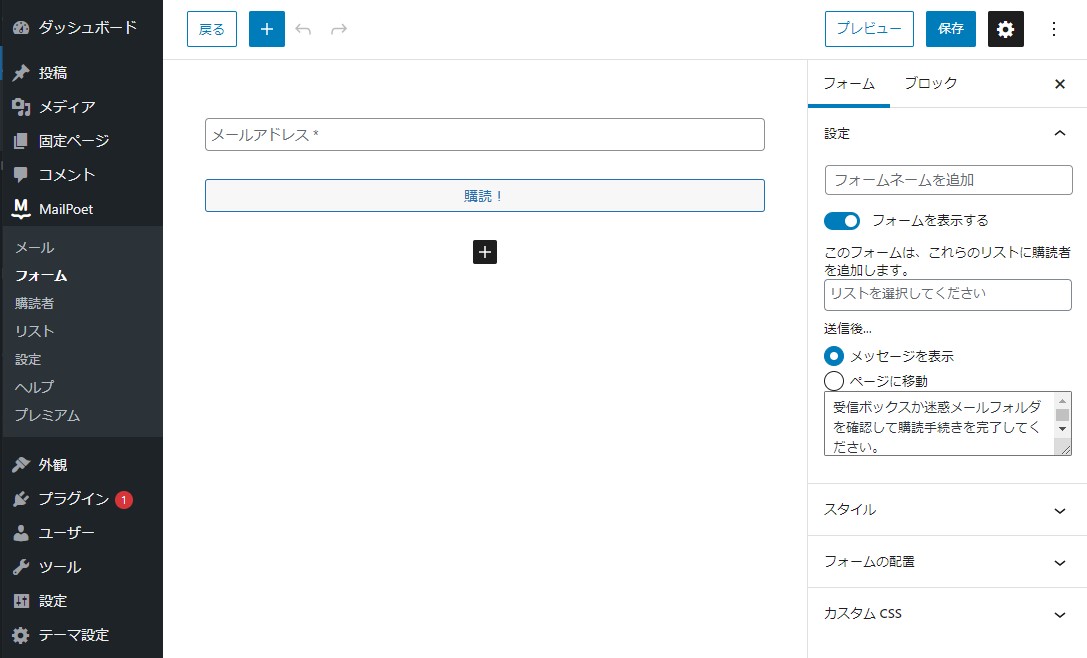Image resolution: width=1087 pixels, height=658 pixels.
Task: Expand the フォームの配置 section
Action: pos(946,562)
